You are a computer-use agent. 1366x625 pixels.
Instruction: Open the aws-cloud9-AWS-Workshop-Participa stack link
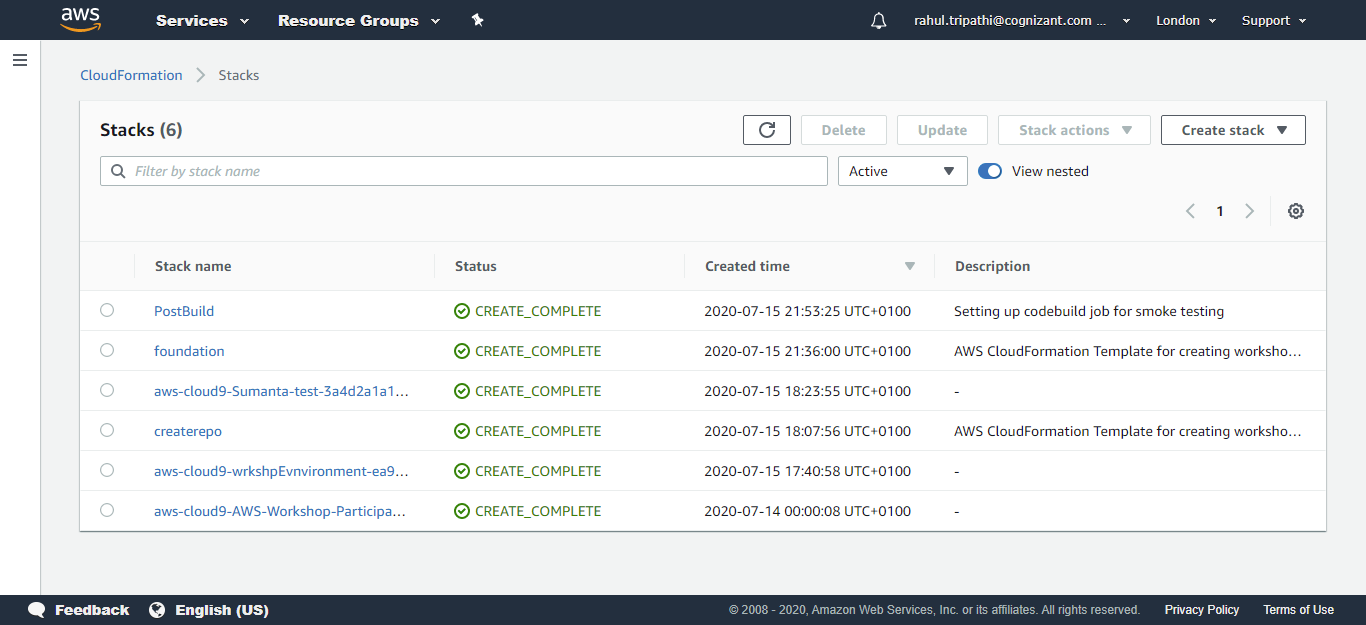coord(280,511)
